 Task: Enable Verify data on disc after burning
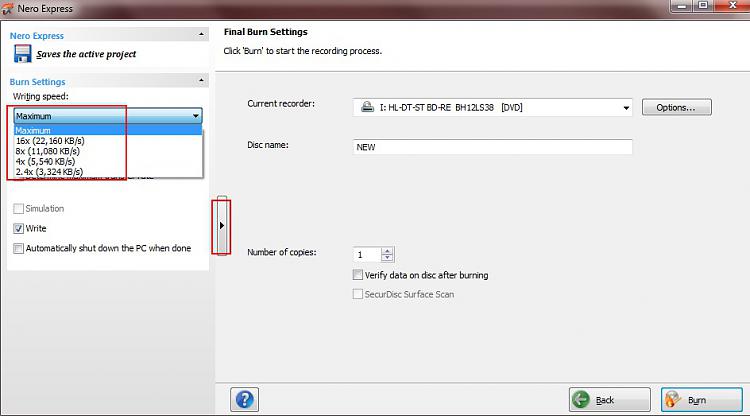[x=358, y=274]
